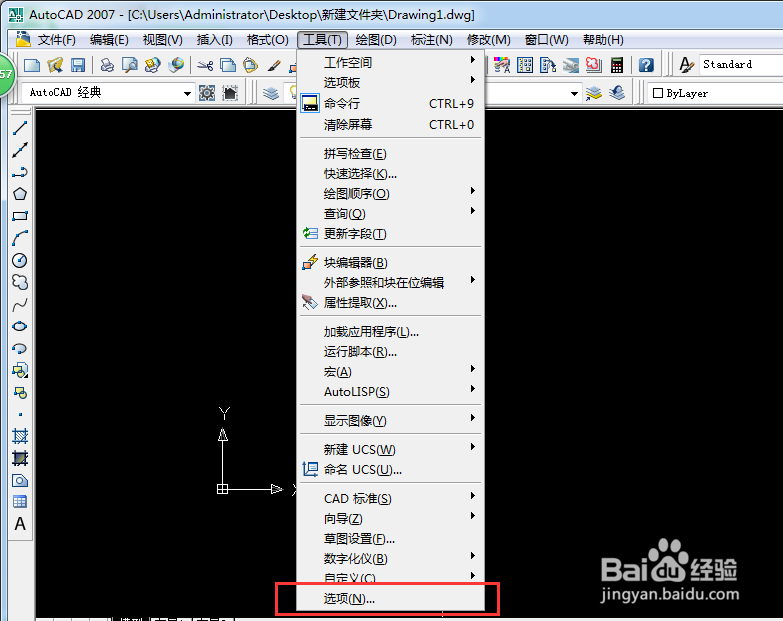The width and height of the screenshot is (783, 621).
Task: Expand the 绘图顺序(O) submenu
Action: point(390,194)
